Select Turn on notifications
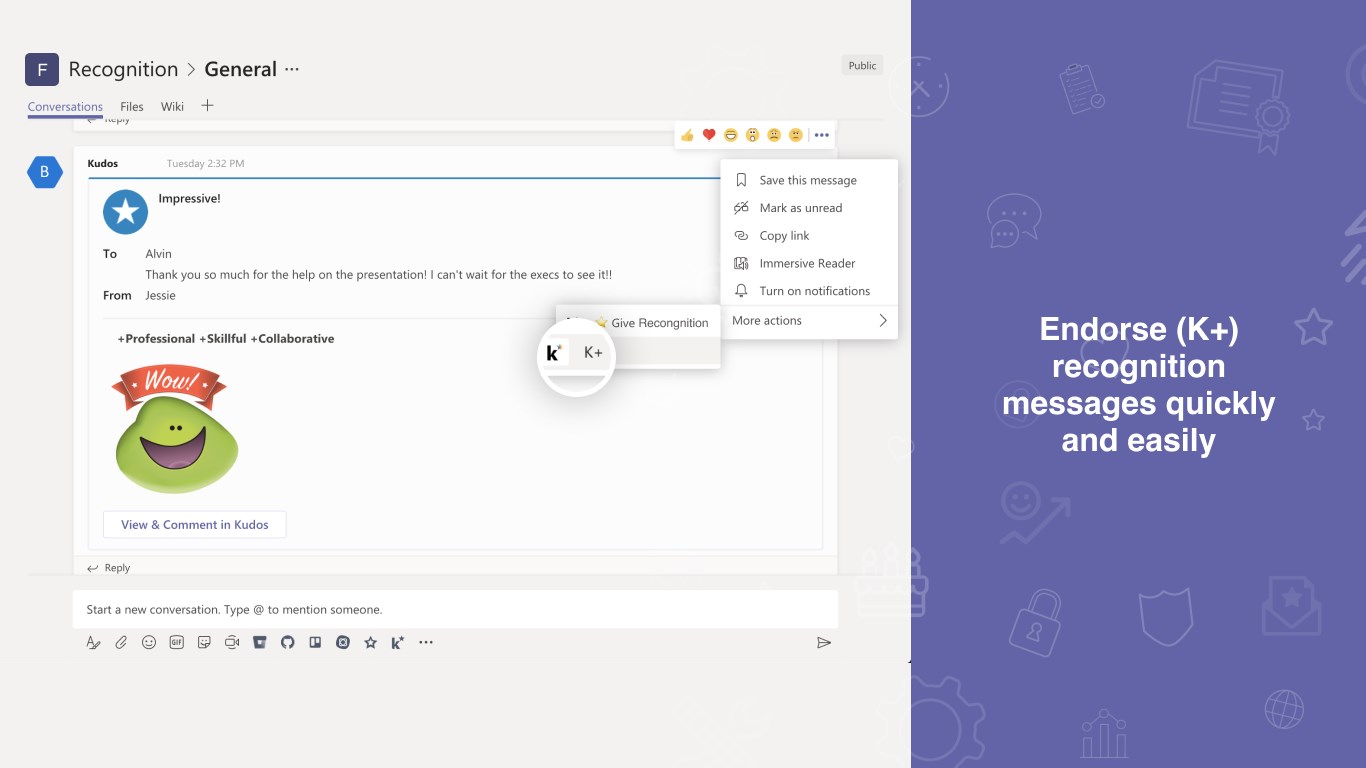Screen dimensions: 1366x768 pyautogui.click(x=809, y=291)
